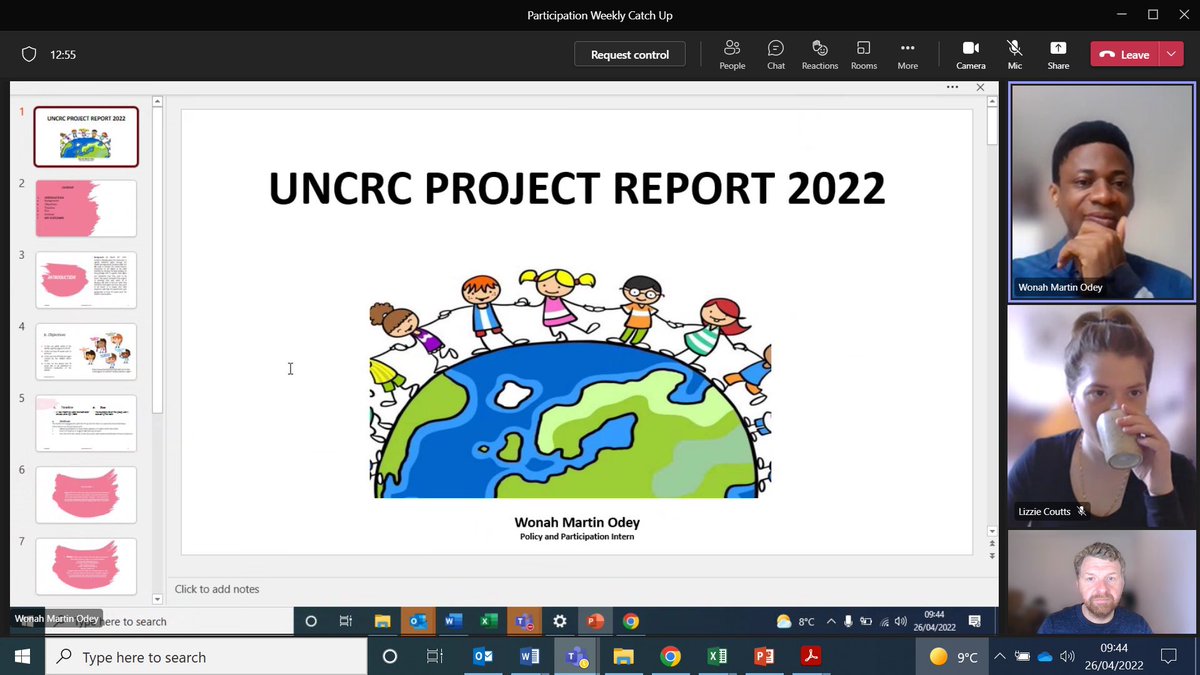The width and height of the screenshot is (1200, 675).
Task: Click the 'Click to add notes' field
Action: coord(217,589)
